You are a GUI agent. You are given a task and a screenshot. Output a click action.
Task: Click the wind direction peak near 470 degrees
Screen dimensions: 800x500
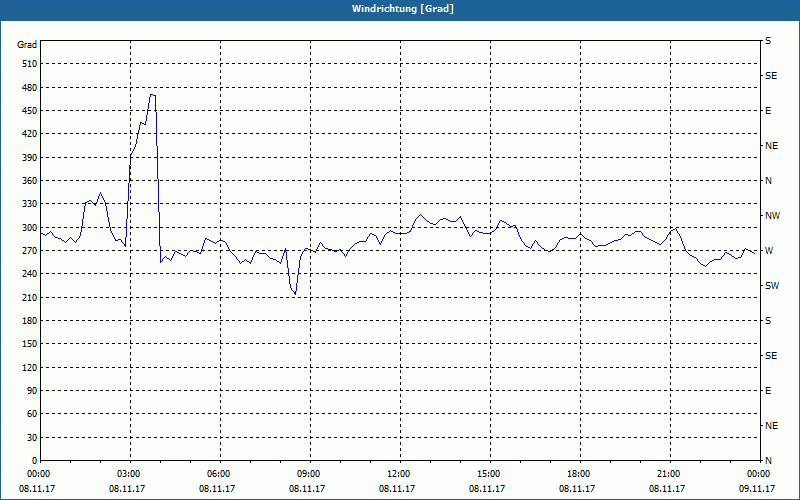[152, 95]
